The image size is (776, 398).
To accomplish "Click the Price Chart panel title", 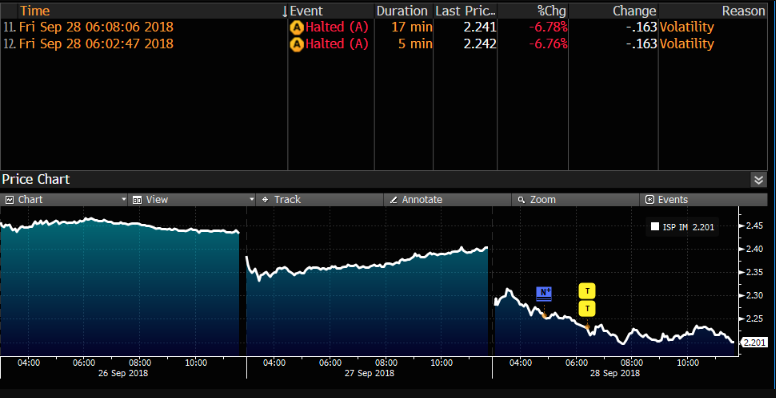I will pyautogui.click(x=36, y=179).
